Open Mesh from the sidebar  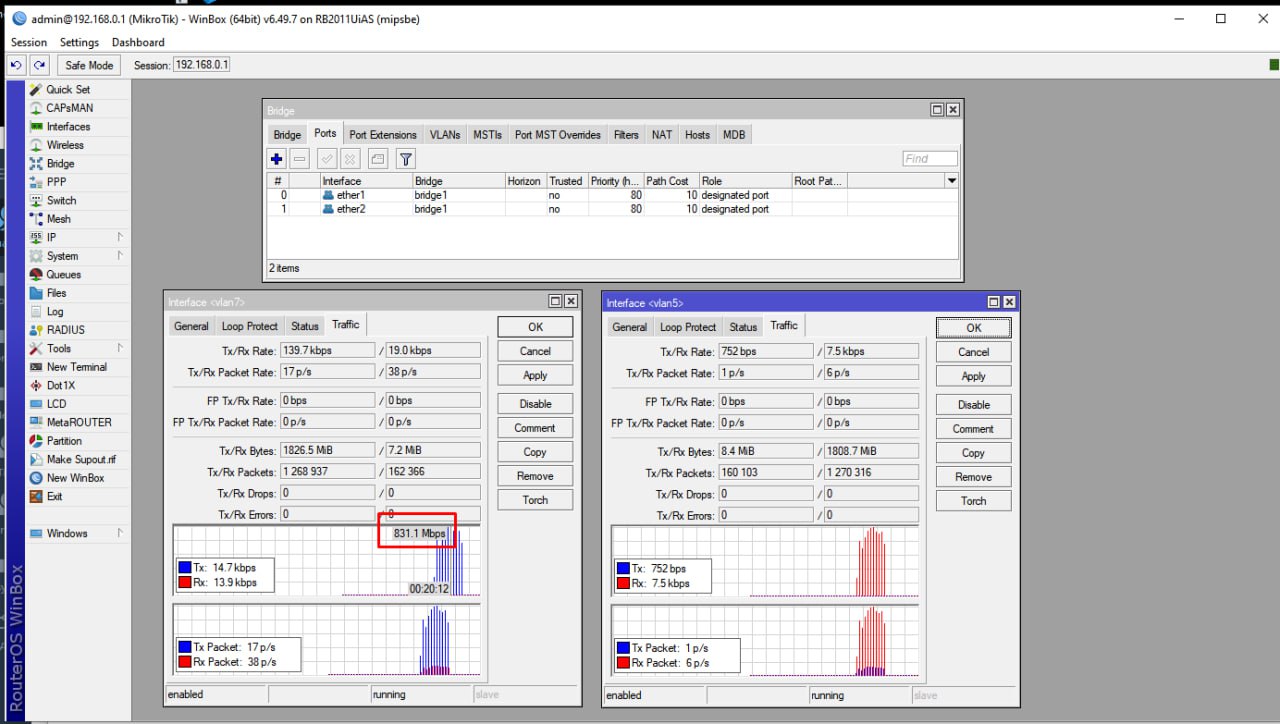pos(58,219)
